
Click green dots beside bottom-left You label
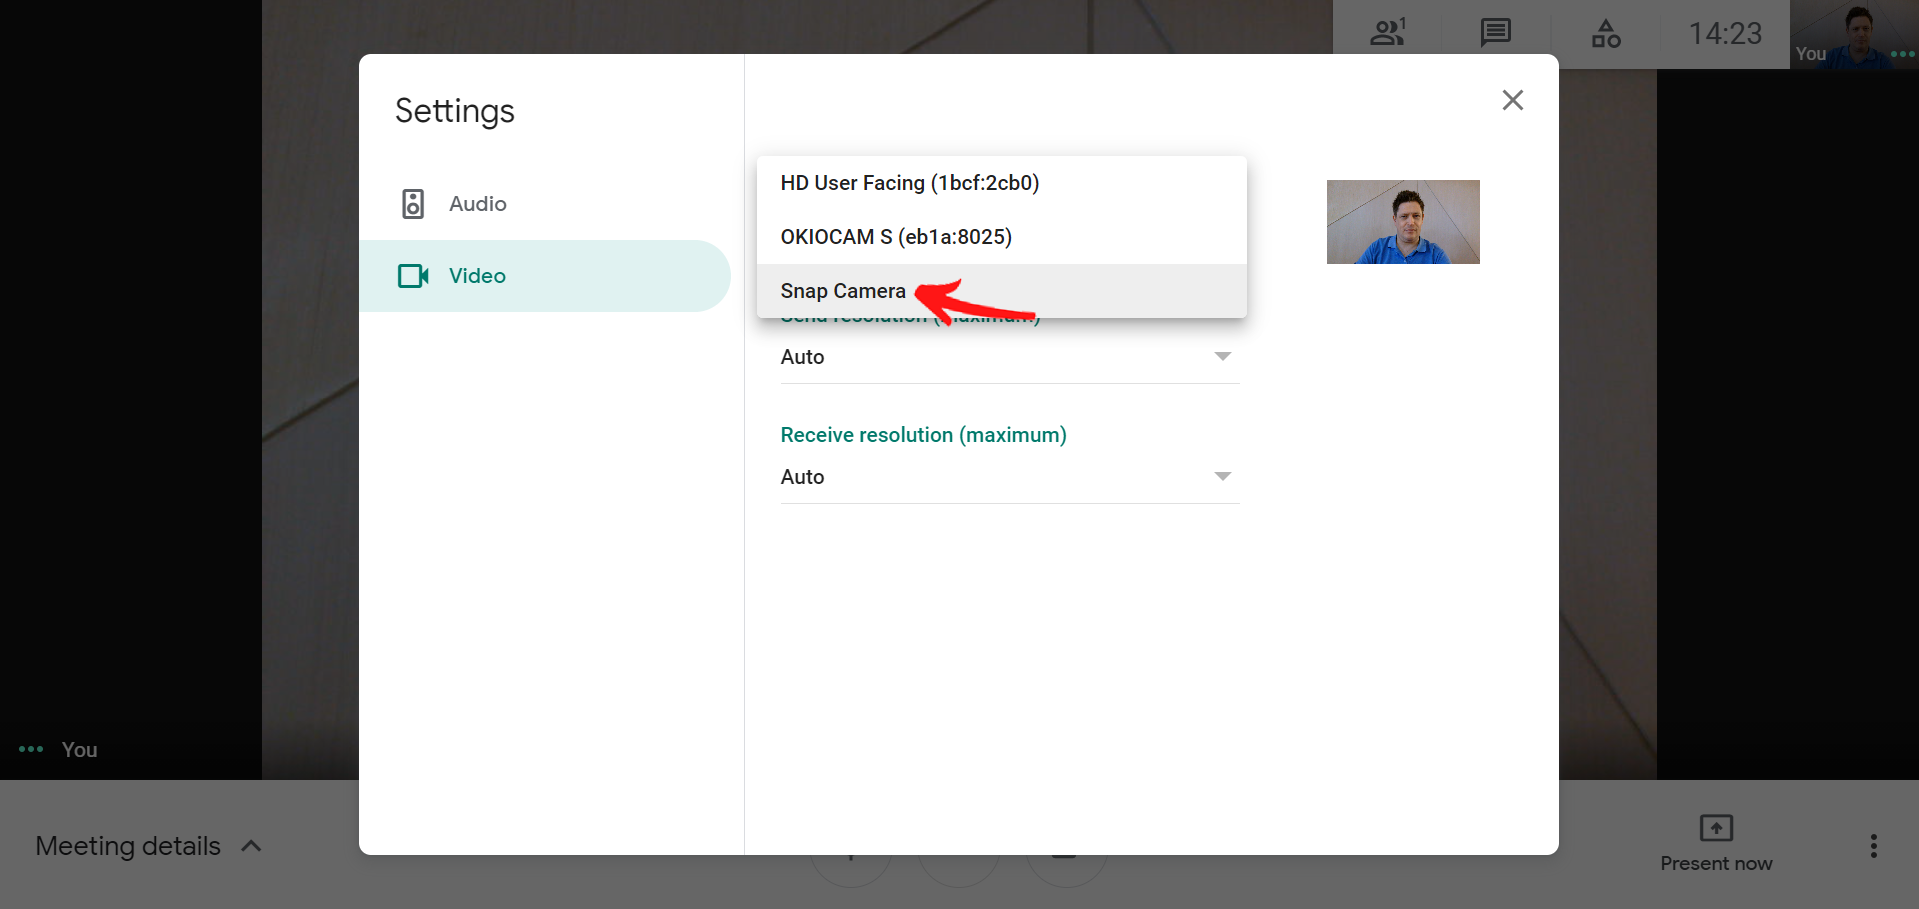31,749
